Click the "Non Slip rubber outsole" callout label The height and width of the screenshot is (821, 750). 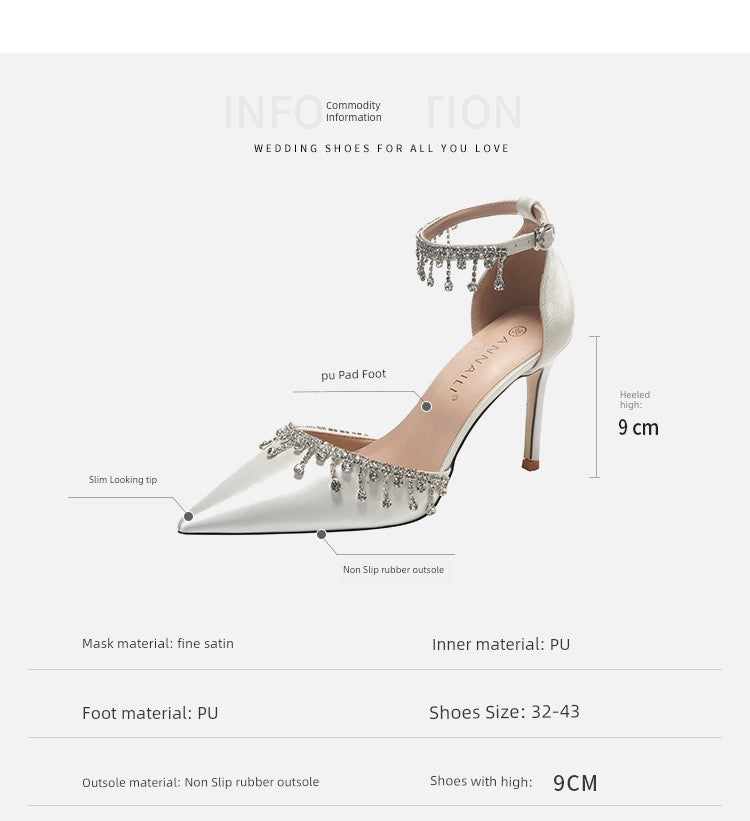393,570
